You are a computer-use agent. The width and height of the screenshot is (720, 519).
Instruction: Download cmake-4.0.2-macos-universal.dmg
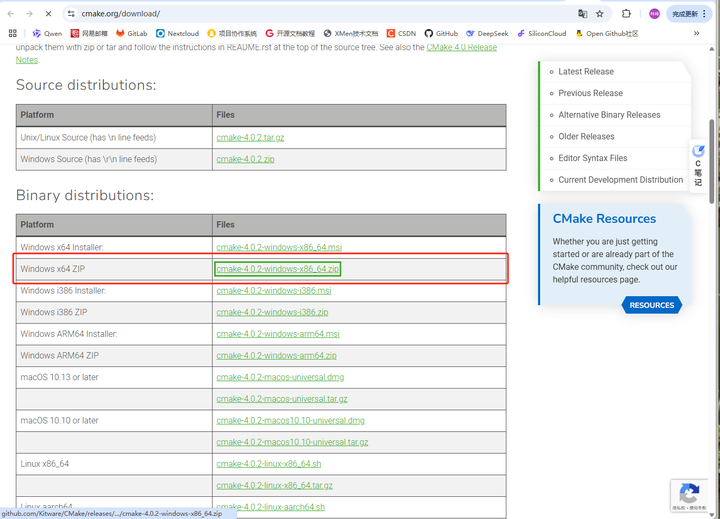pos(280,377)
